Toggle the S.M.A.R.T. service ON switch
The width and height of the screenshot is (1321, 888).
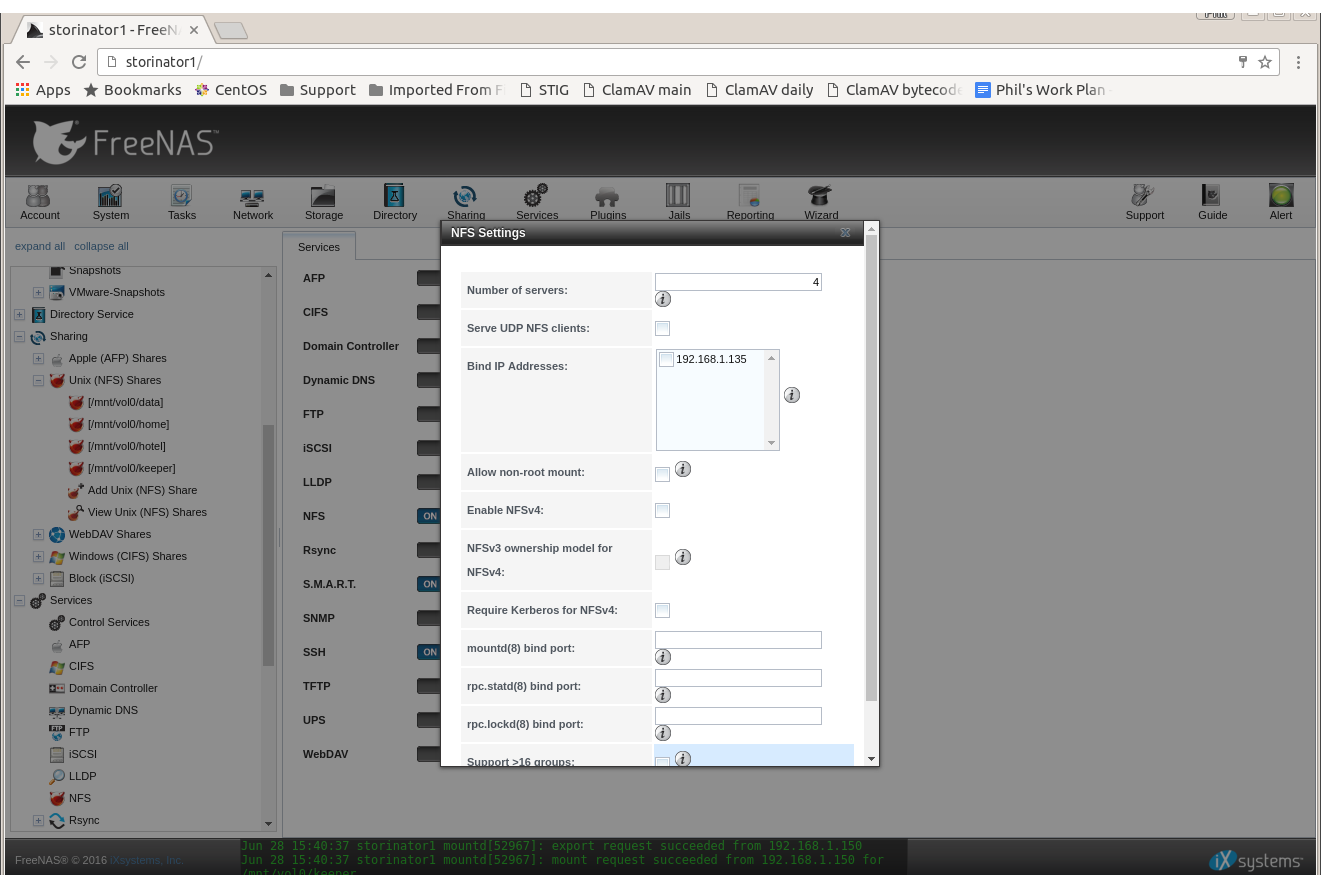coord(429,584)
